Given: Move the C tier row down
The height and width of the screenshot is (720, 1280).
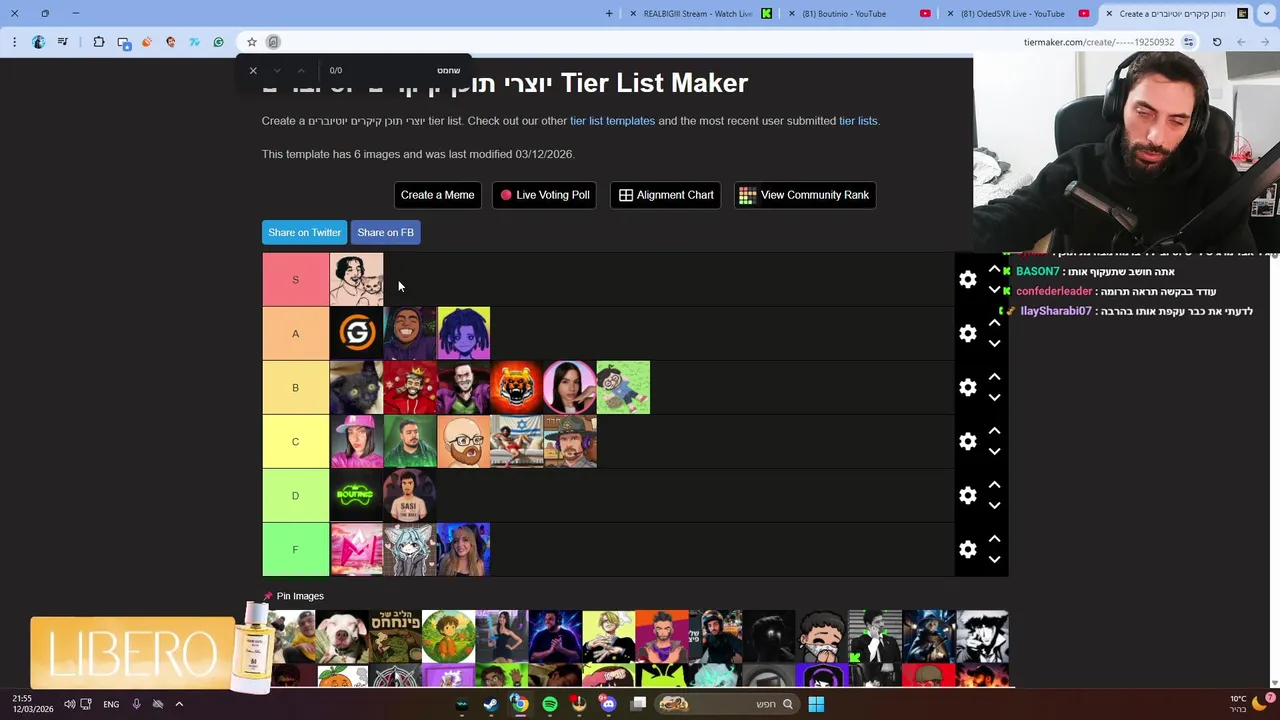Looking at the screenshot, I should (994, 452).
